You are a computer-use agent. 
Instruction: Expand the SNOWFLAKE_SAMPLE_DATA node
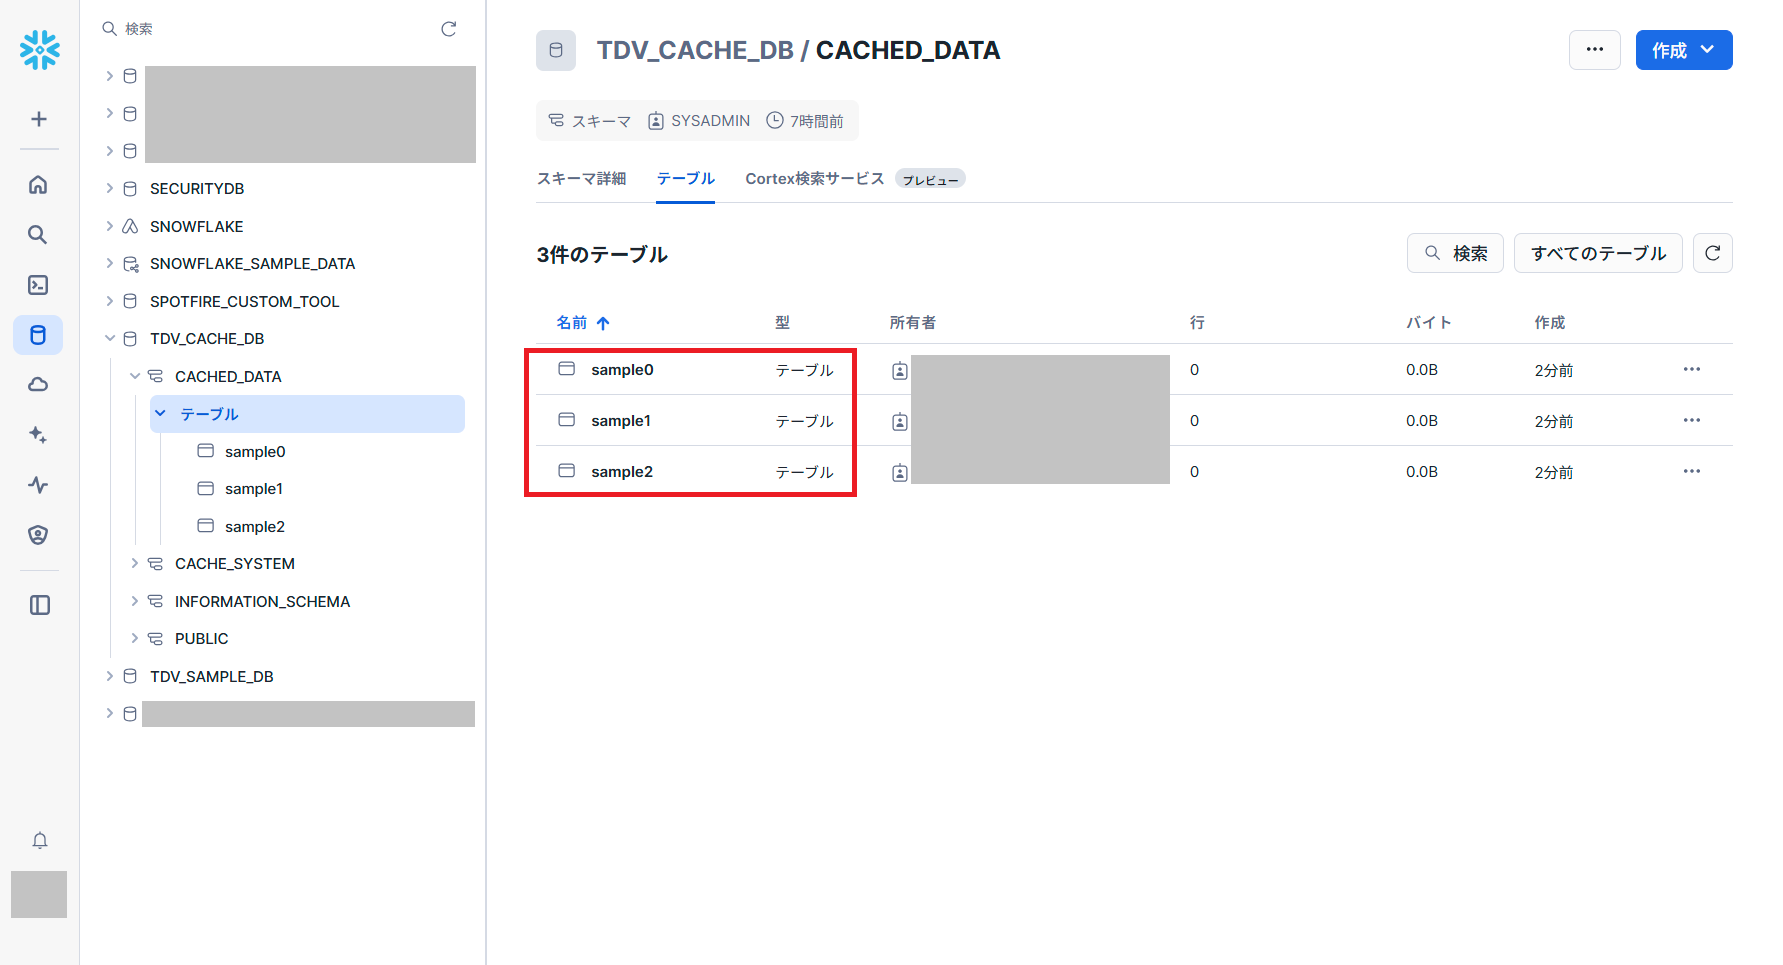pos(110,263)
